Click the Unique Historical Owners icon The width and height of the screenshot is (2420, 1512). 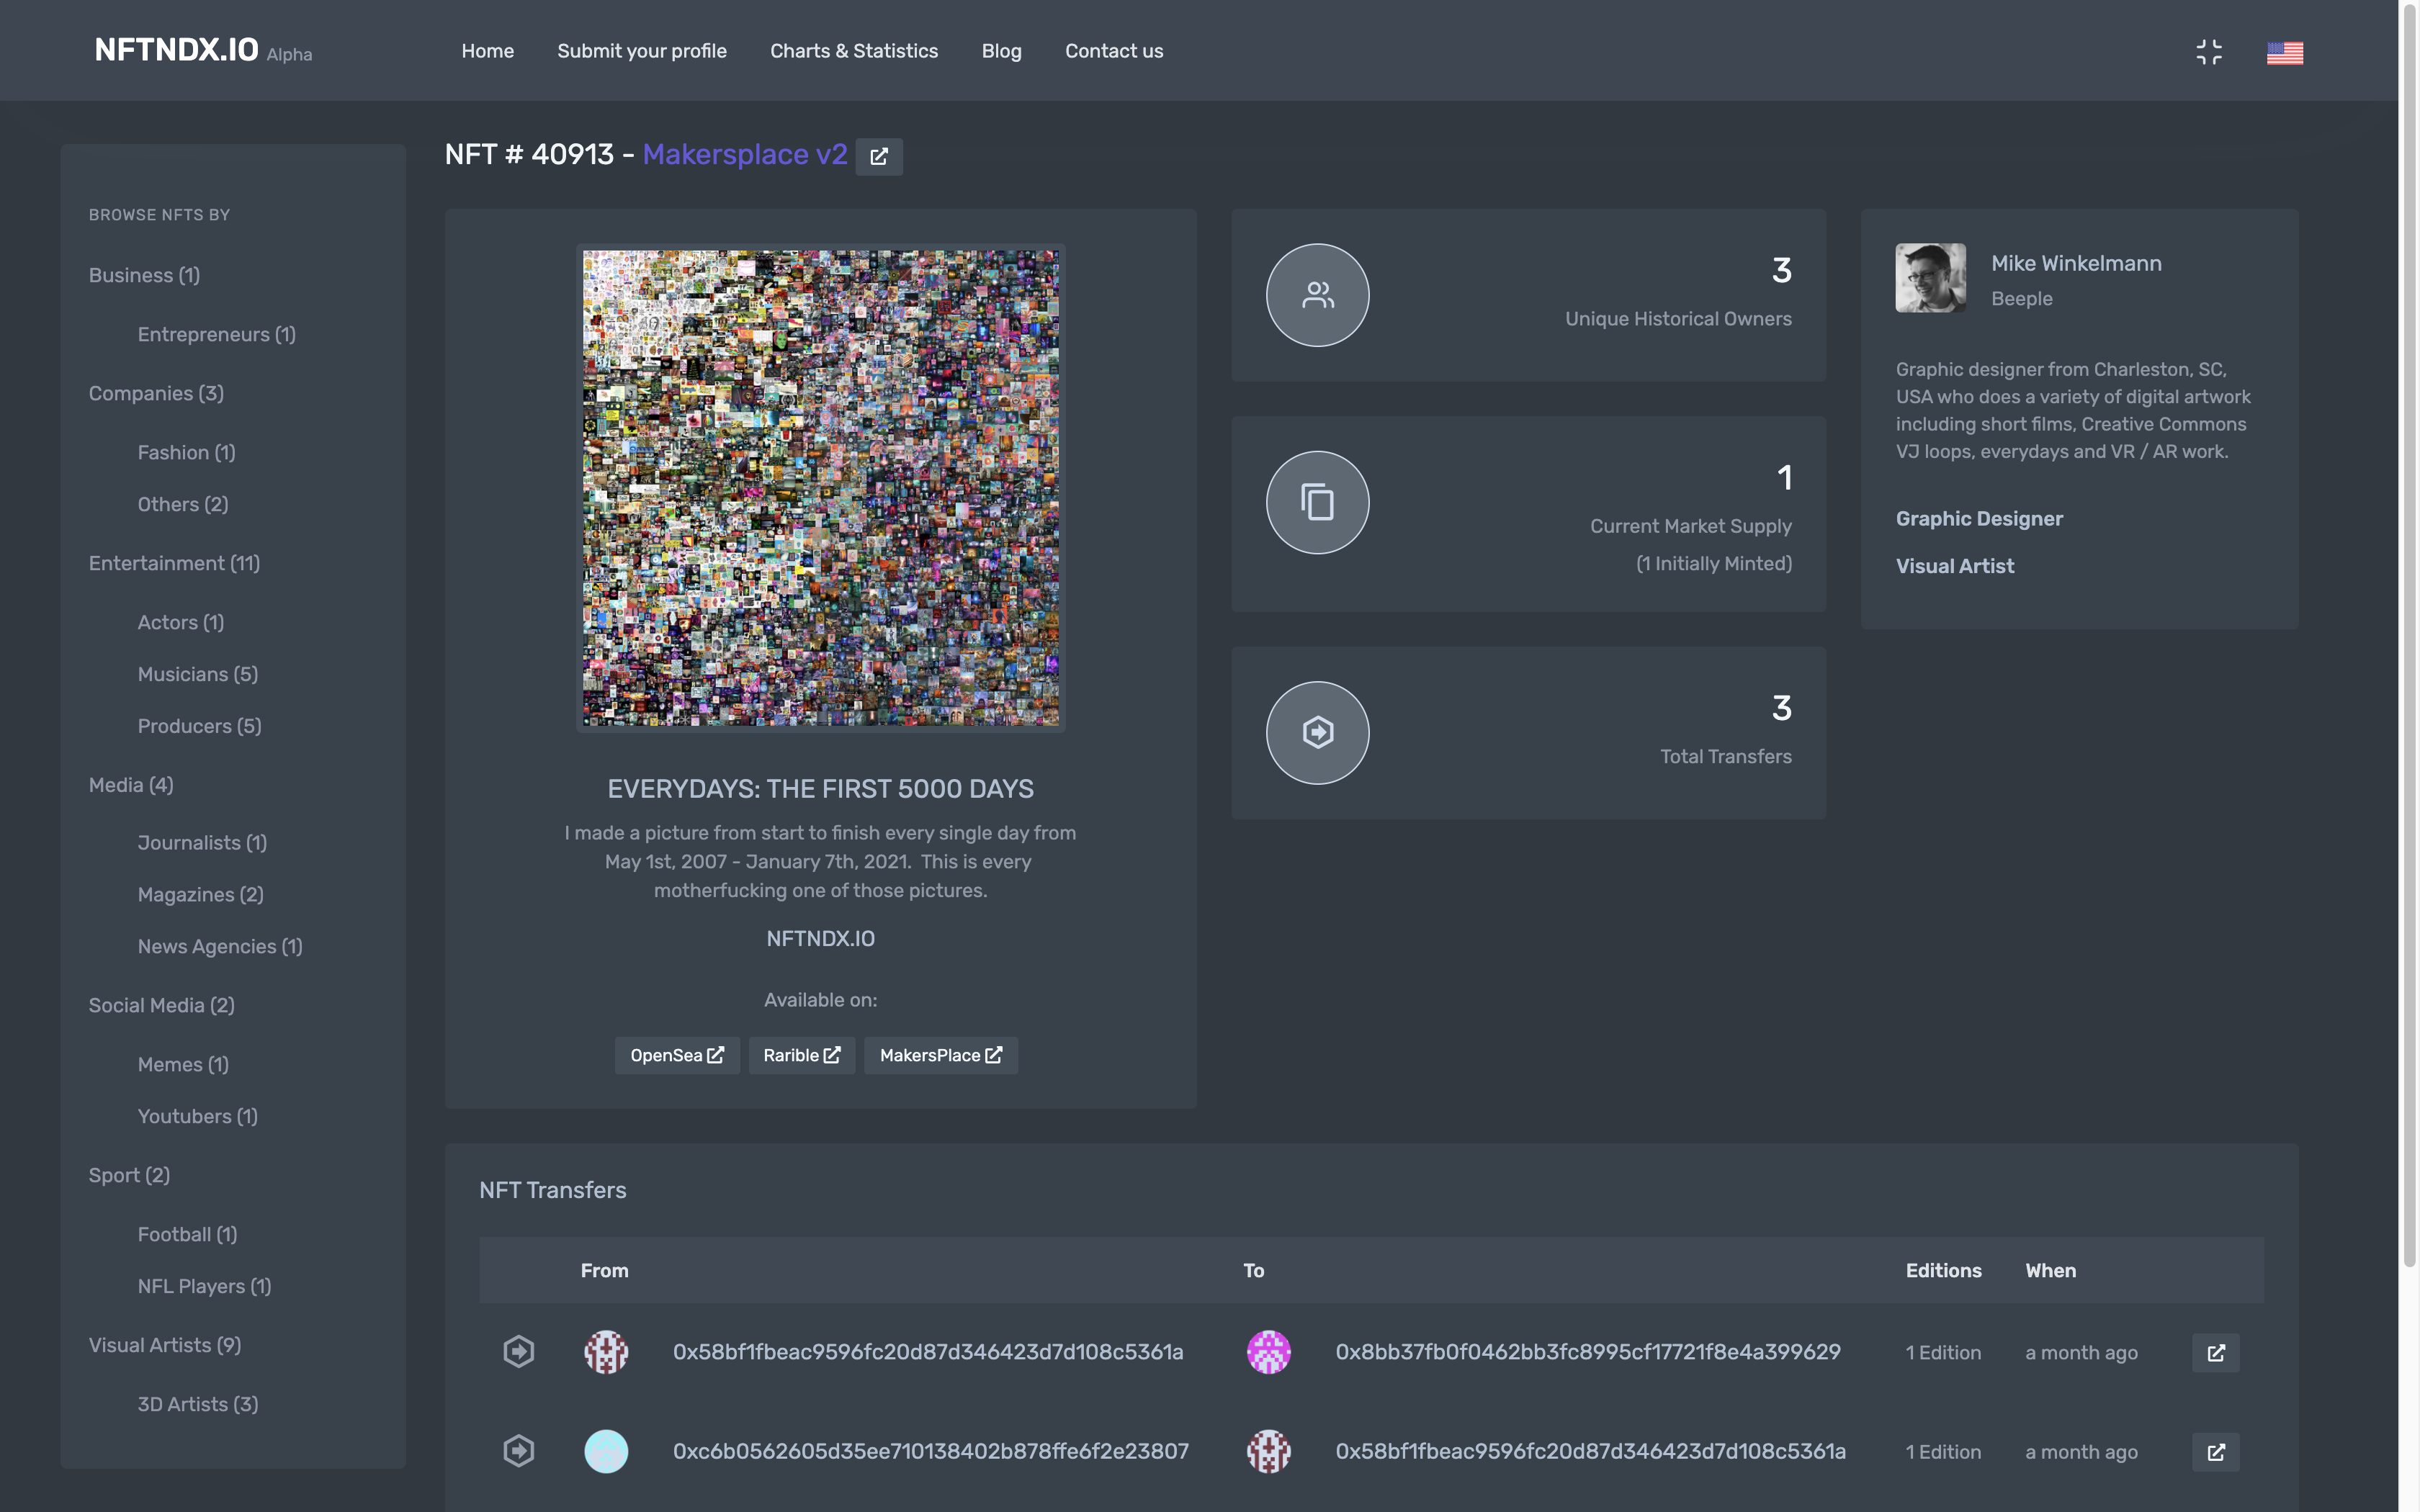click(1317, 295)
